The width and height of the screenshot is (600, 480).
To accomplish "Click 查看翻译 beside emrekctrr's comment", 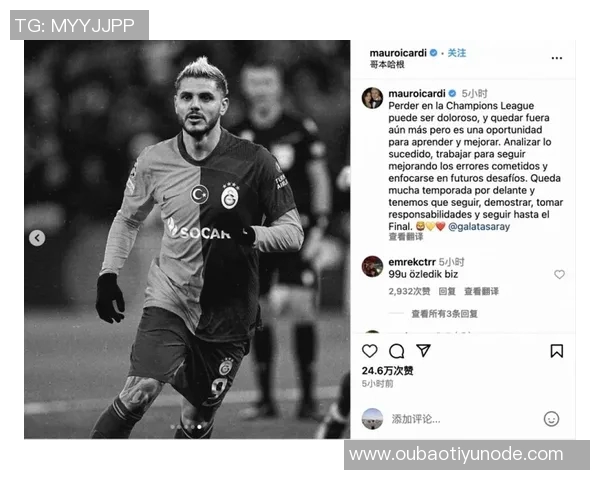I will pyautogui.click(x=481, y=291).
